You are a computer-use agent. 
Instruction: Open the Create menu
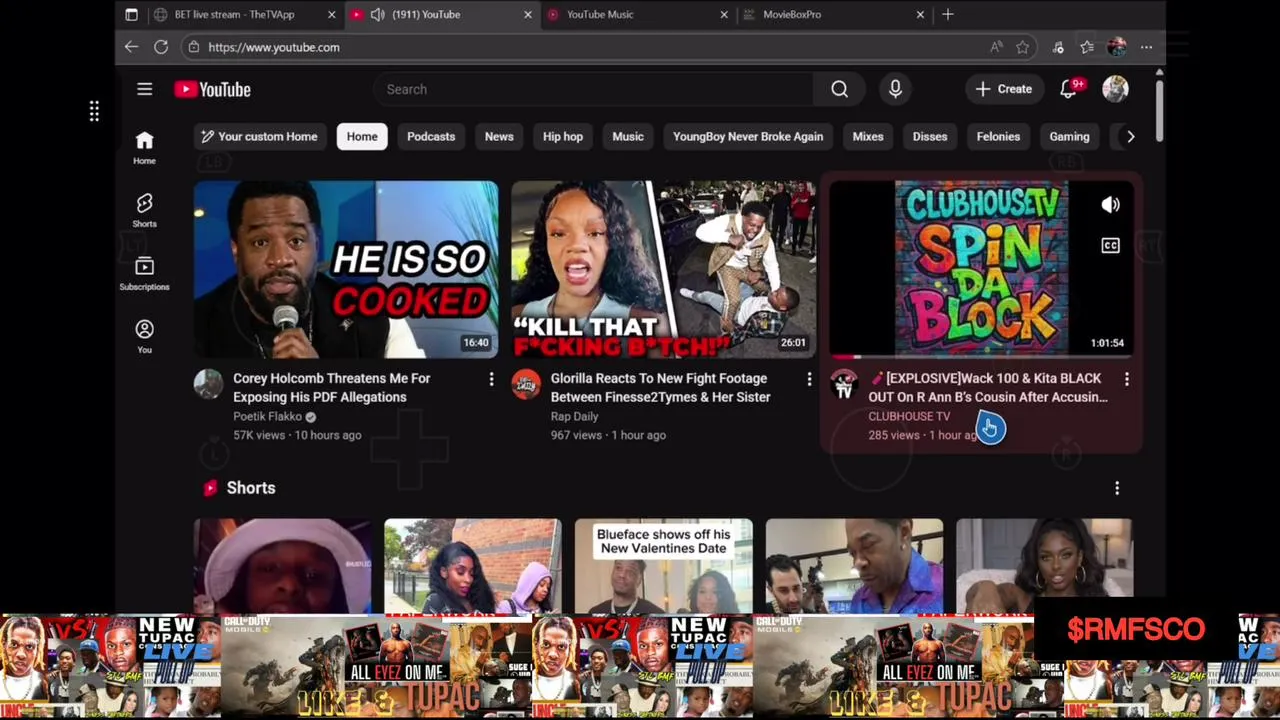coord(1004,89)
